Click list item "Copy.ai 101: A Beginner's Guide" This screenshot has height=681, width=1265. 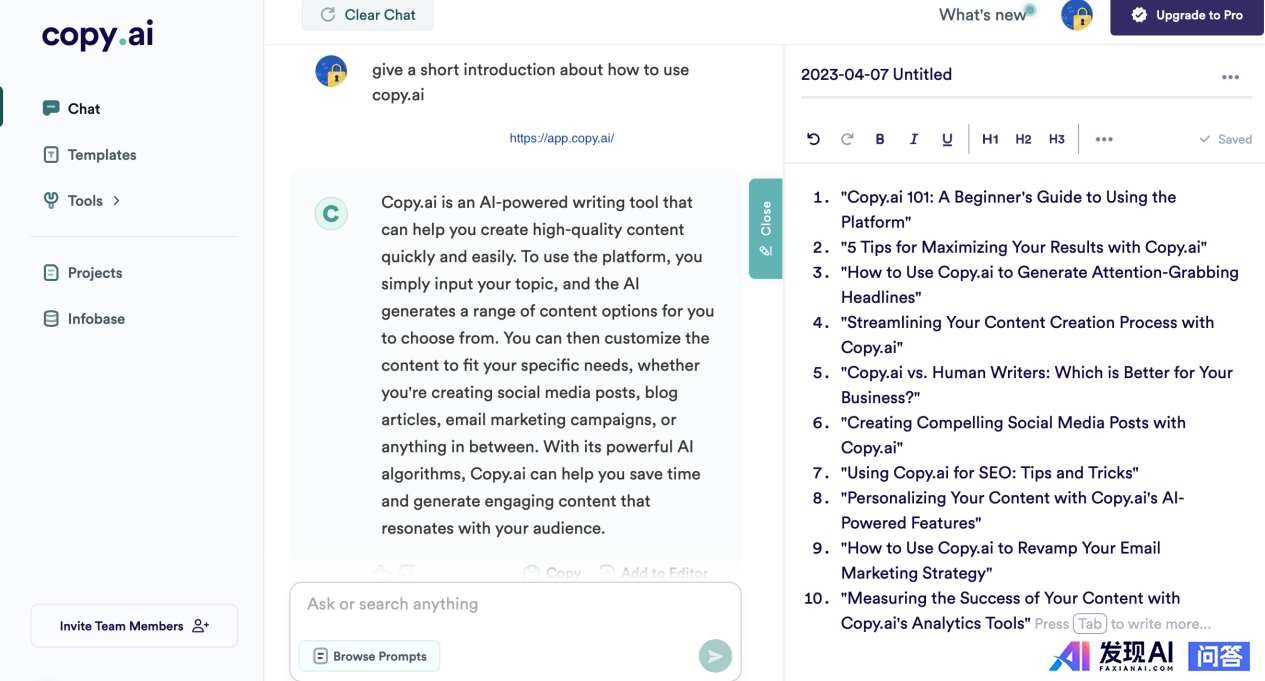point(1008,210)
